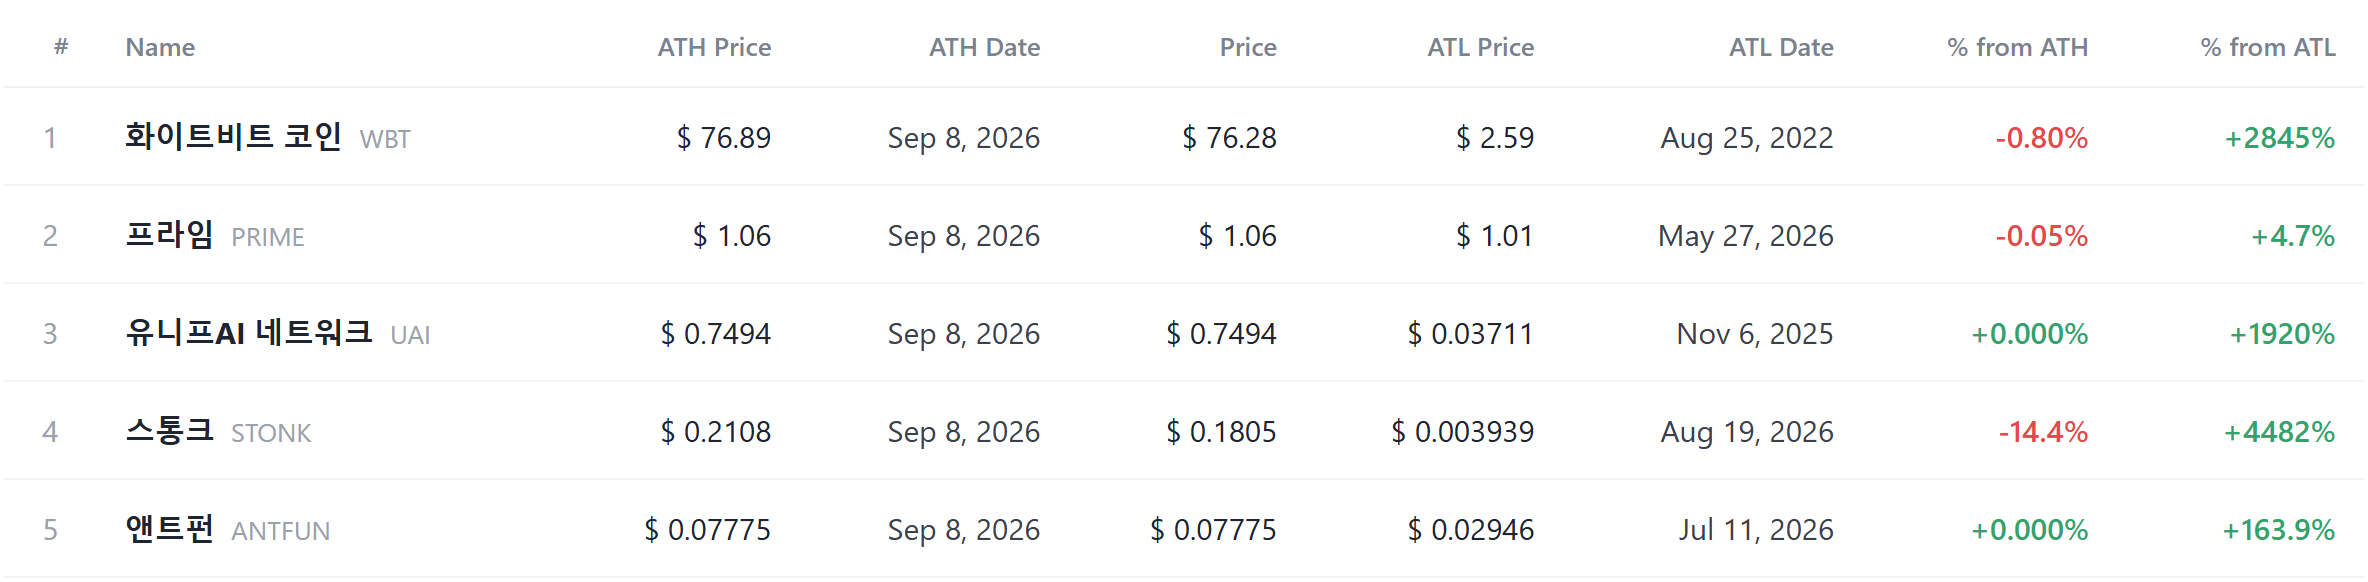Open the 유니프AI 네트워크 coin page
Image resolution: width=2368 pixels, height=582 pixels.
[249, 332]
